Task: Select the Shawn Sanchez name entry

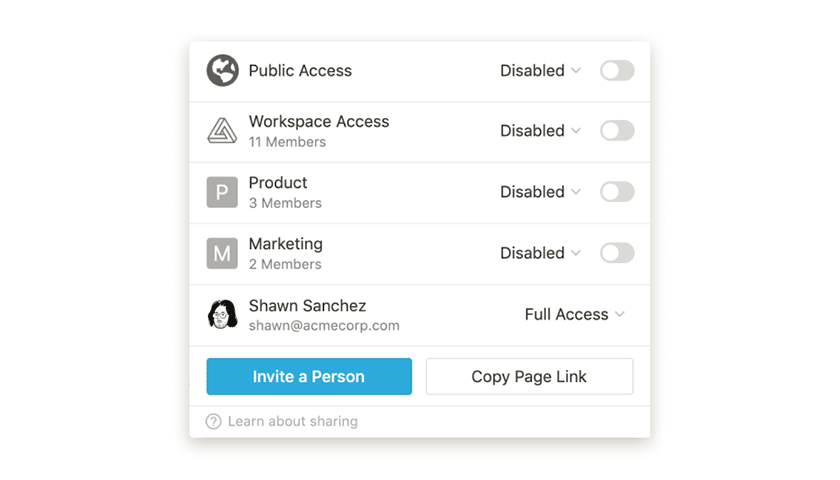Action: point(307,306)
